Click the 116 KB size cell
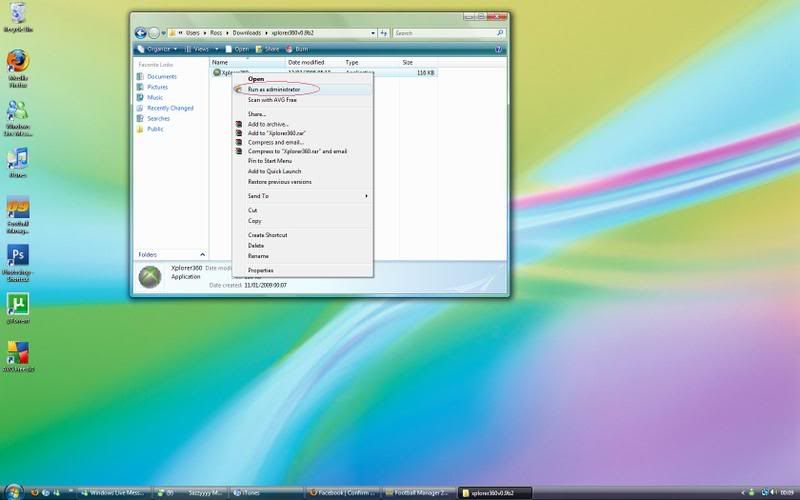Viewport: 800px width, 500px height. 426,73
